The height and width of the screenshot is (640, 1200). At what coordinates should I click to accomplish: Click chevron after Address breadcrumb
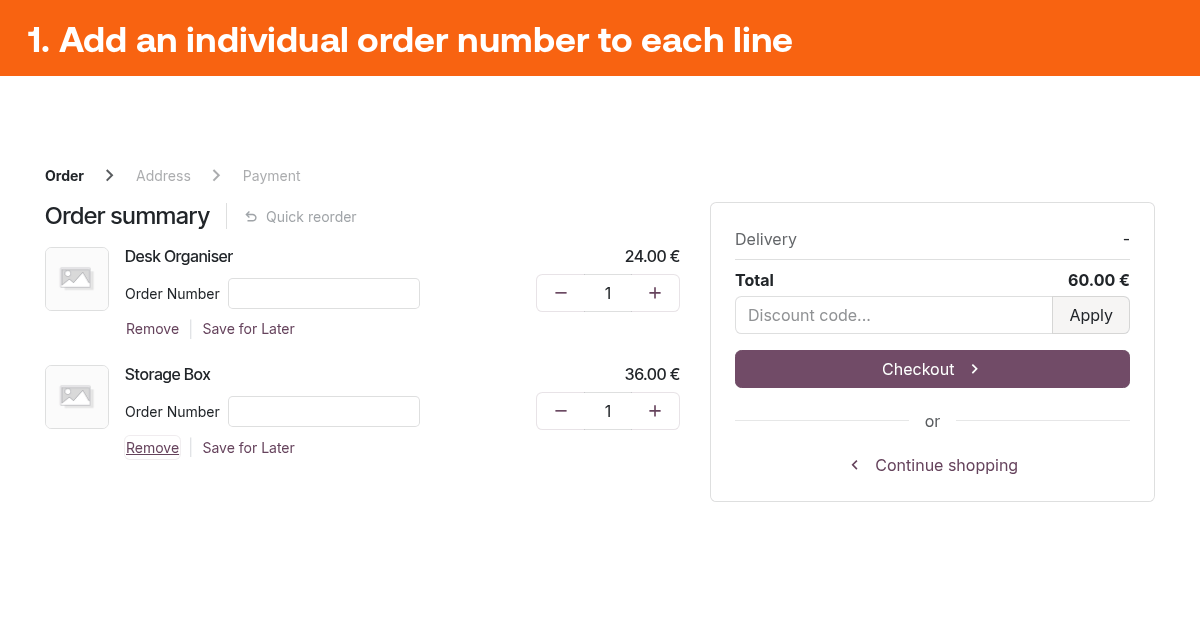[x=216, y=175]
